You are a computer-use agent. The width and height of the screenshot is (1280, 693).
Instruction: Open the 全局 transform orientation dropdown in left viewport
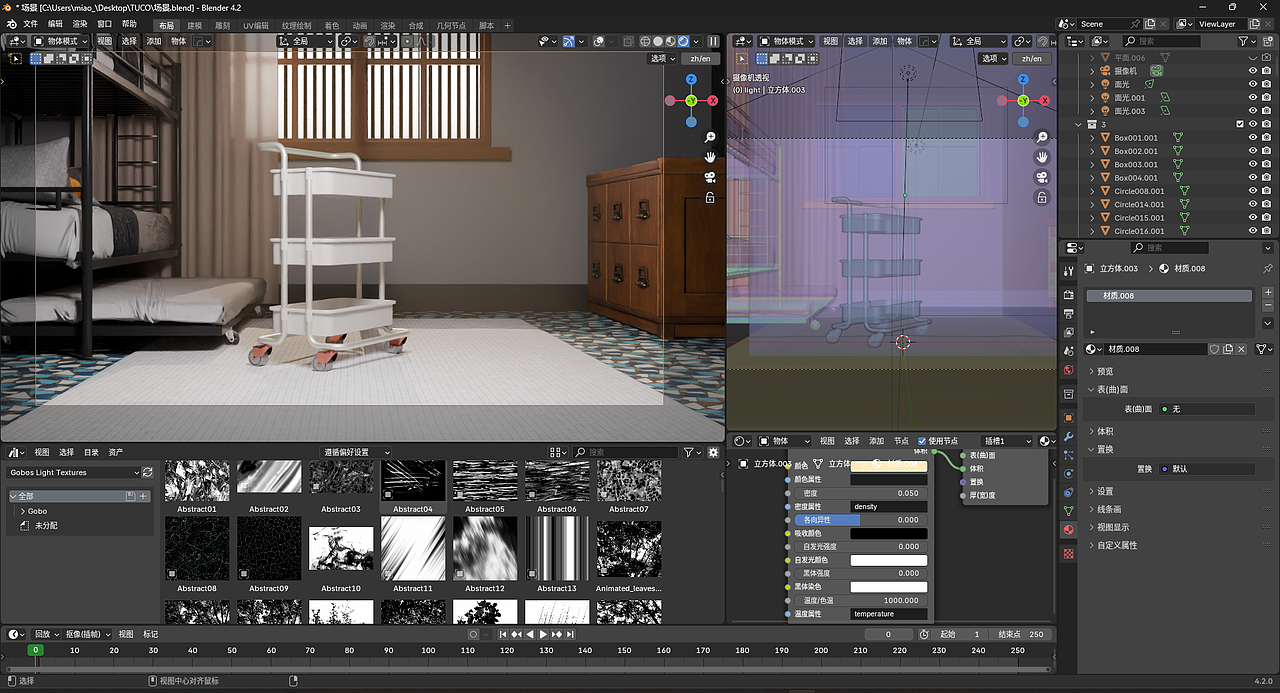point(305,41)
